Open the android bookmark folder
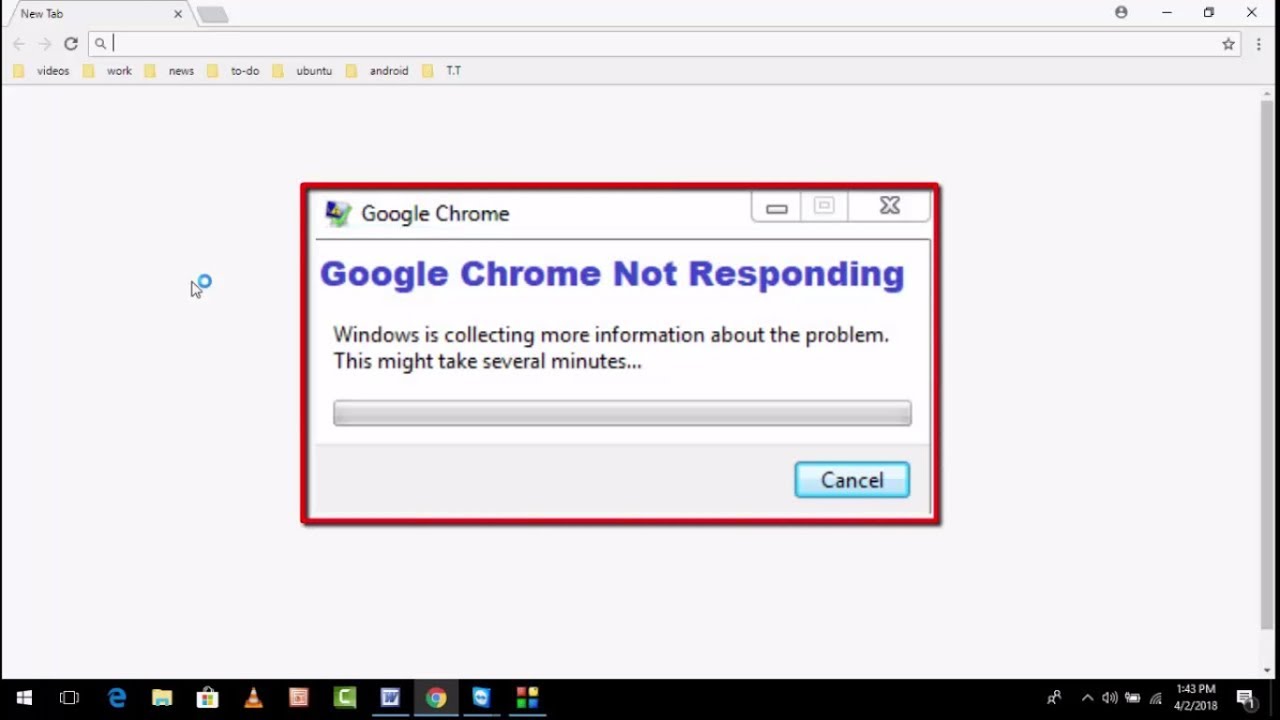Viewport: 1280px width, 720px height. [377, 71]
